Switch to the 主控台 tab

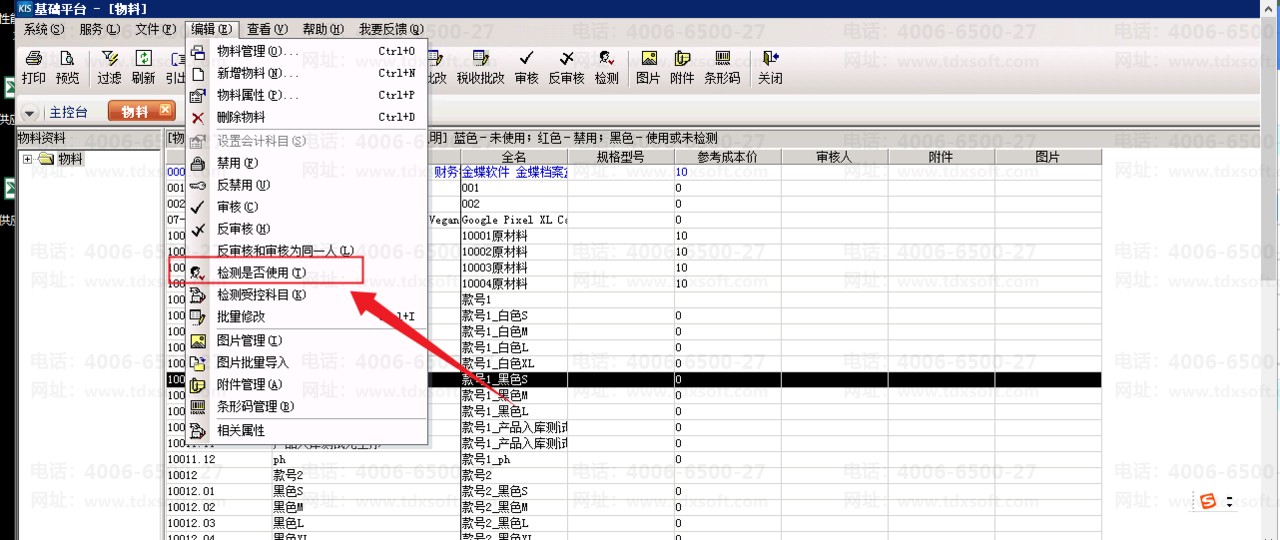click(68, 112)
